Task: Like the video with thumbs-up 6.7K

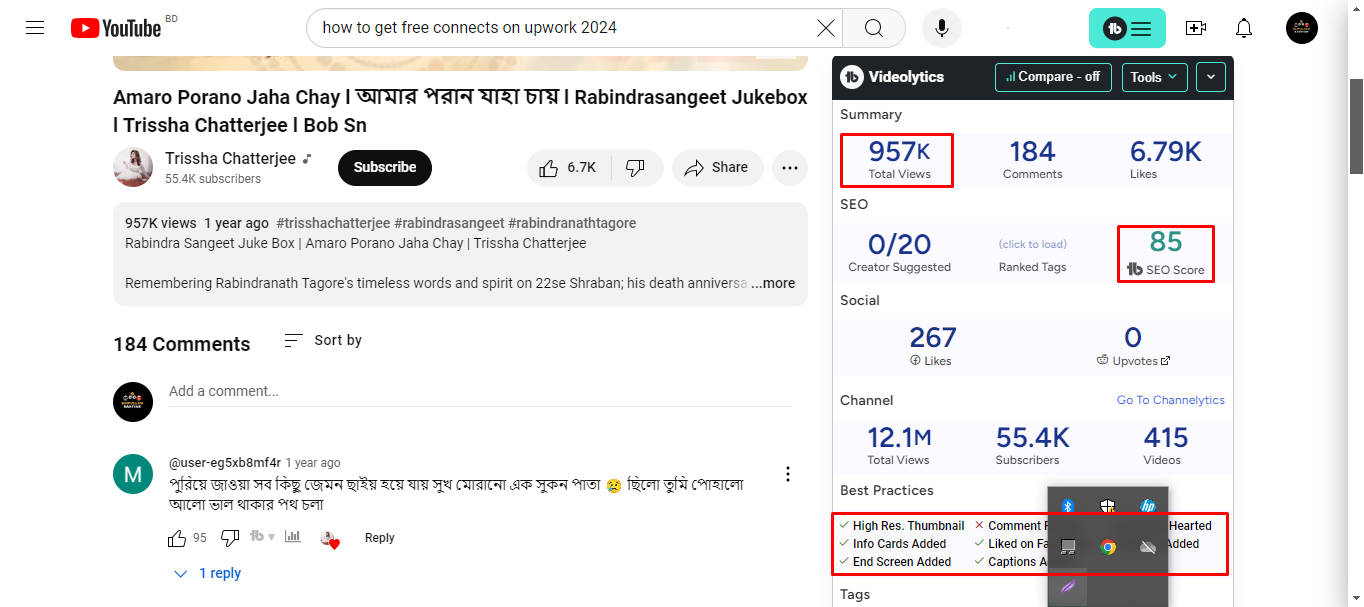Action: click(568, 168)
